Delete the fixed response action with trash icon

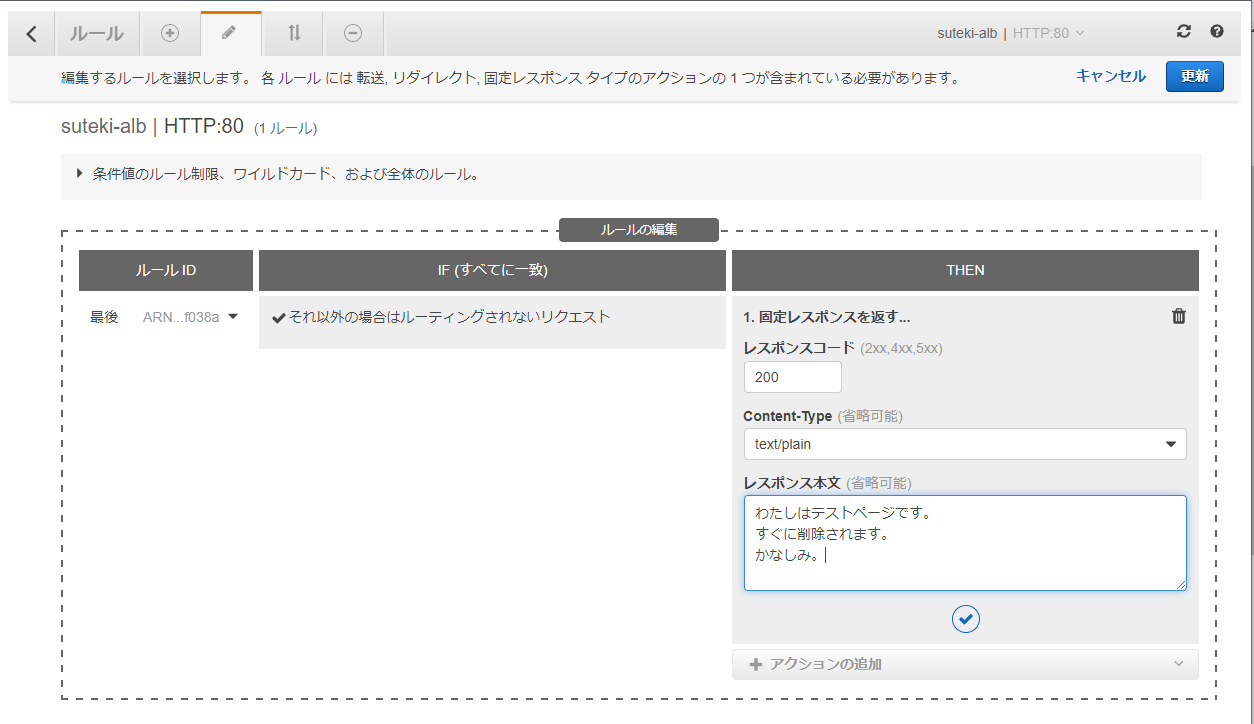1178,316
